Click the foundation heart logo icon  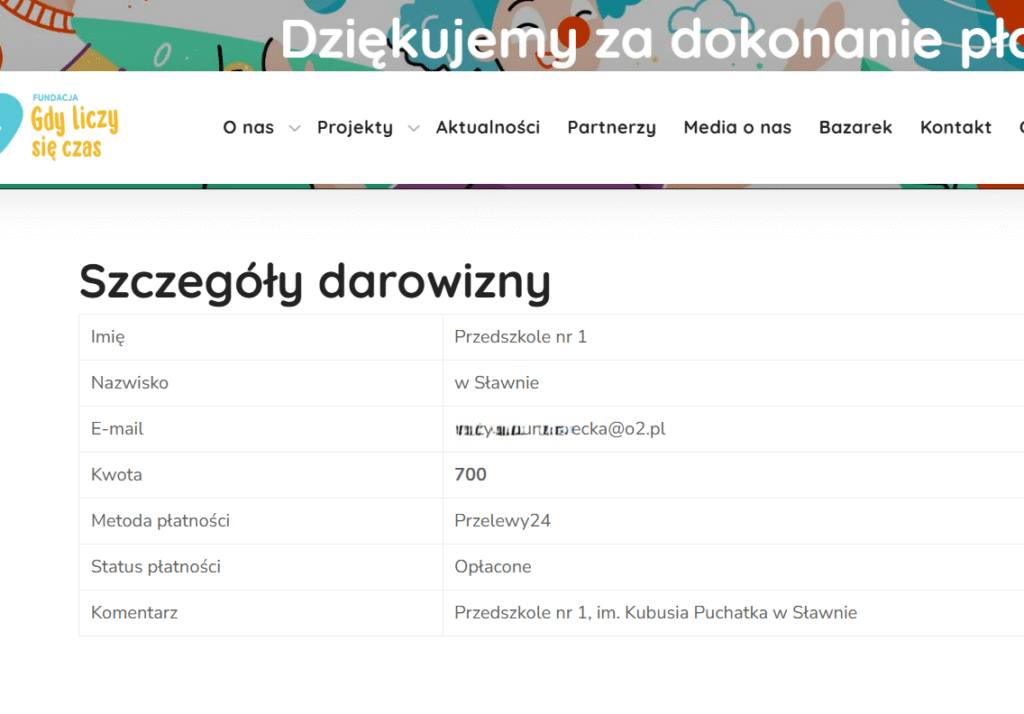pyautogui.click(x=12, y=126)
